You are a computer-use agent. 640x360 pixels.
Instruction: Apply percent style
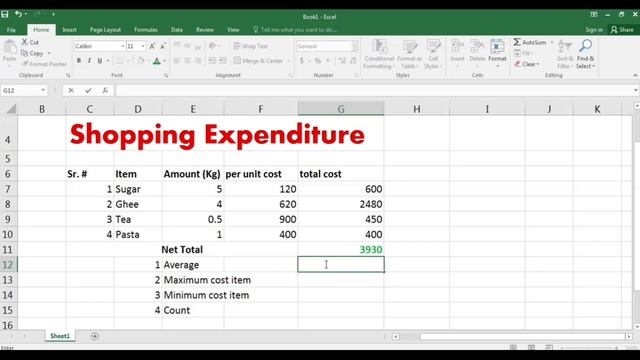coord(318,61)
